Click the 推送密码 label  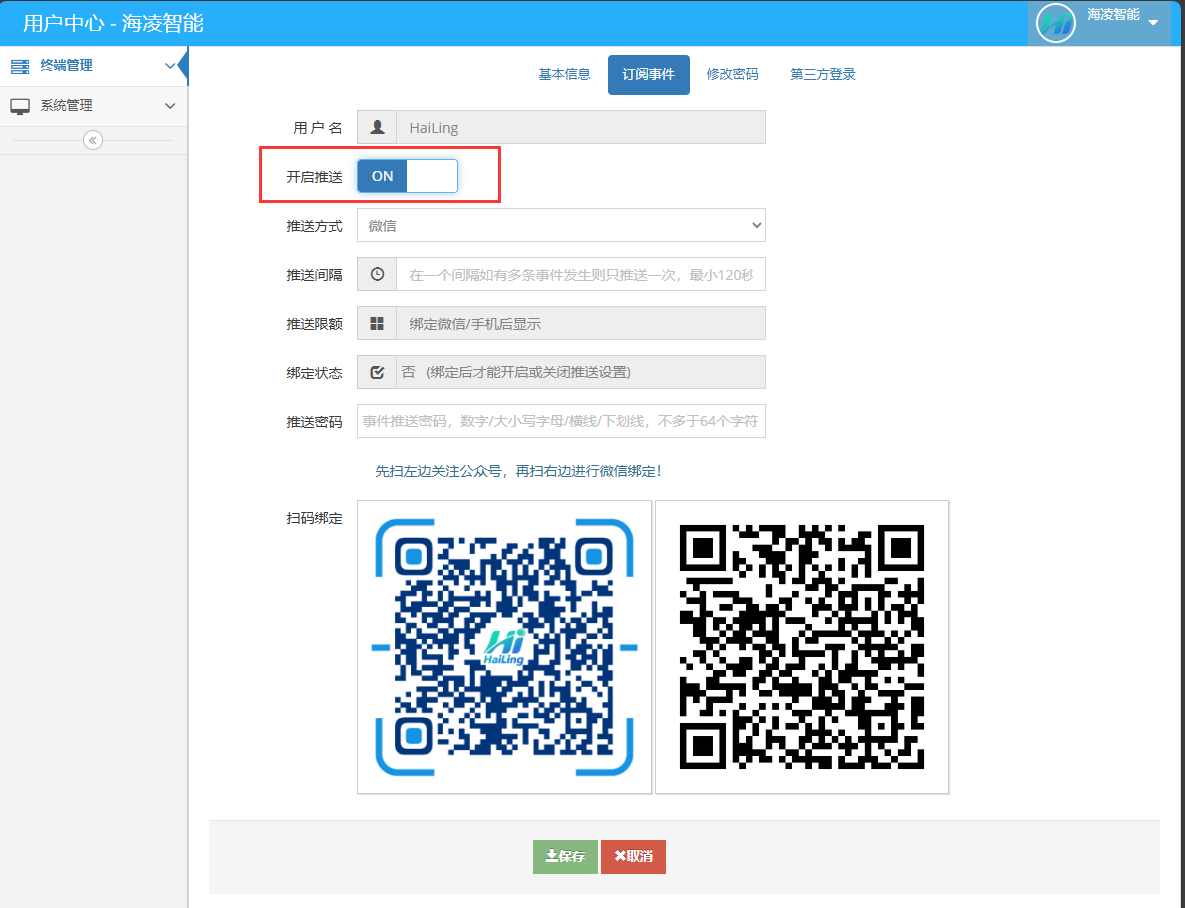click(314, 422)
